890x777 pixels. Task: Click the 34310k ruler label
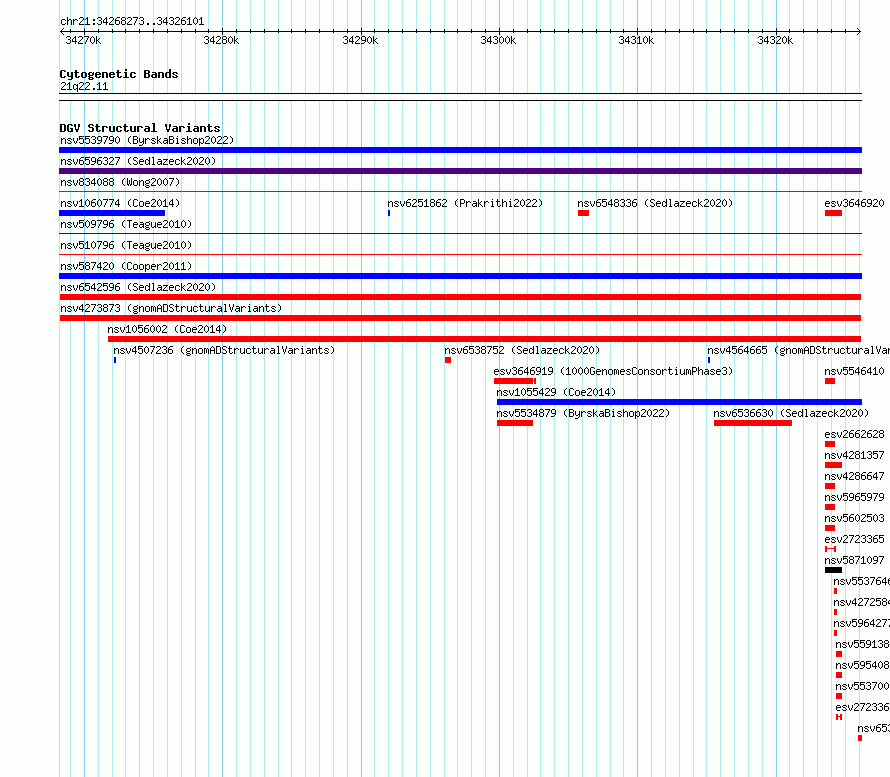click(636, 40)
